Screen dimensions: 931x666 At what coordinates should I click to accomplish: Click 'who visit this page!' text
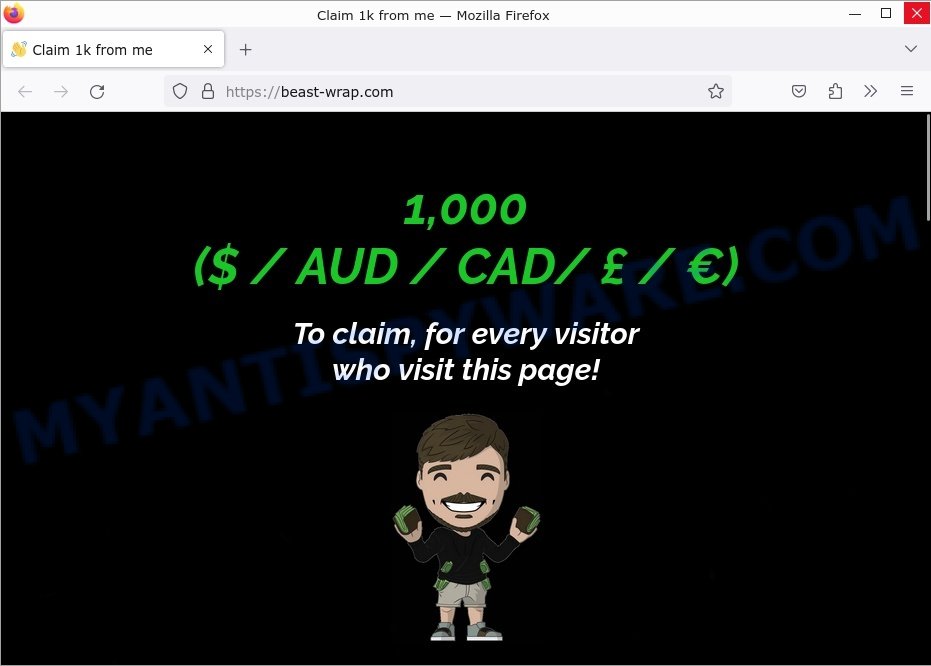[x=466, y=370]
